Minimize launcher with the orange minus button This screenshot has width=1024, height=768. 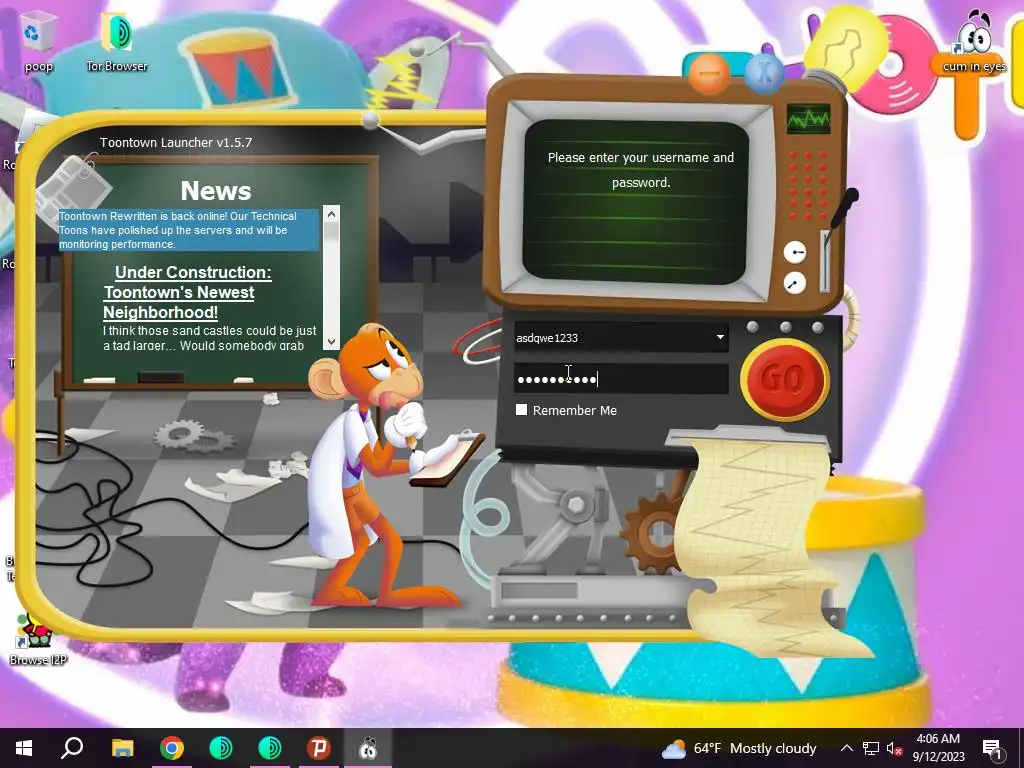(709, 72)
